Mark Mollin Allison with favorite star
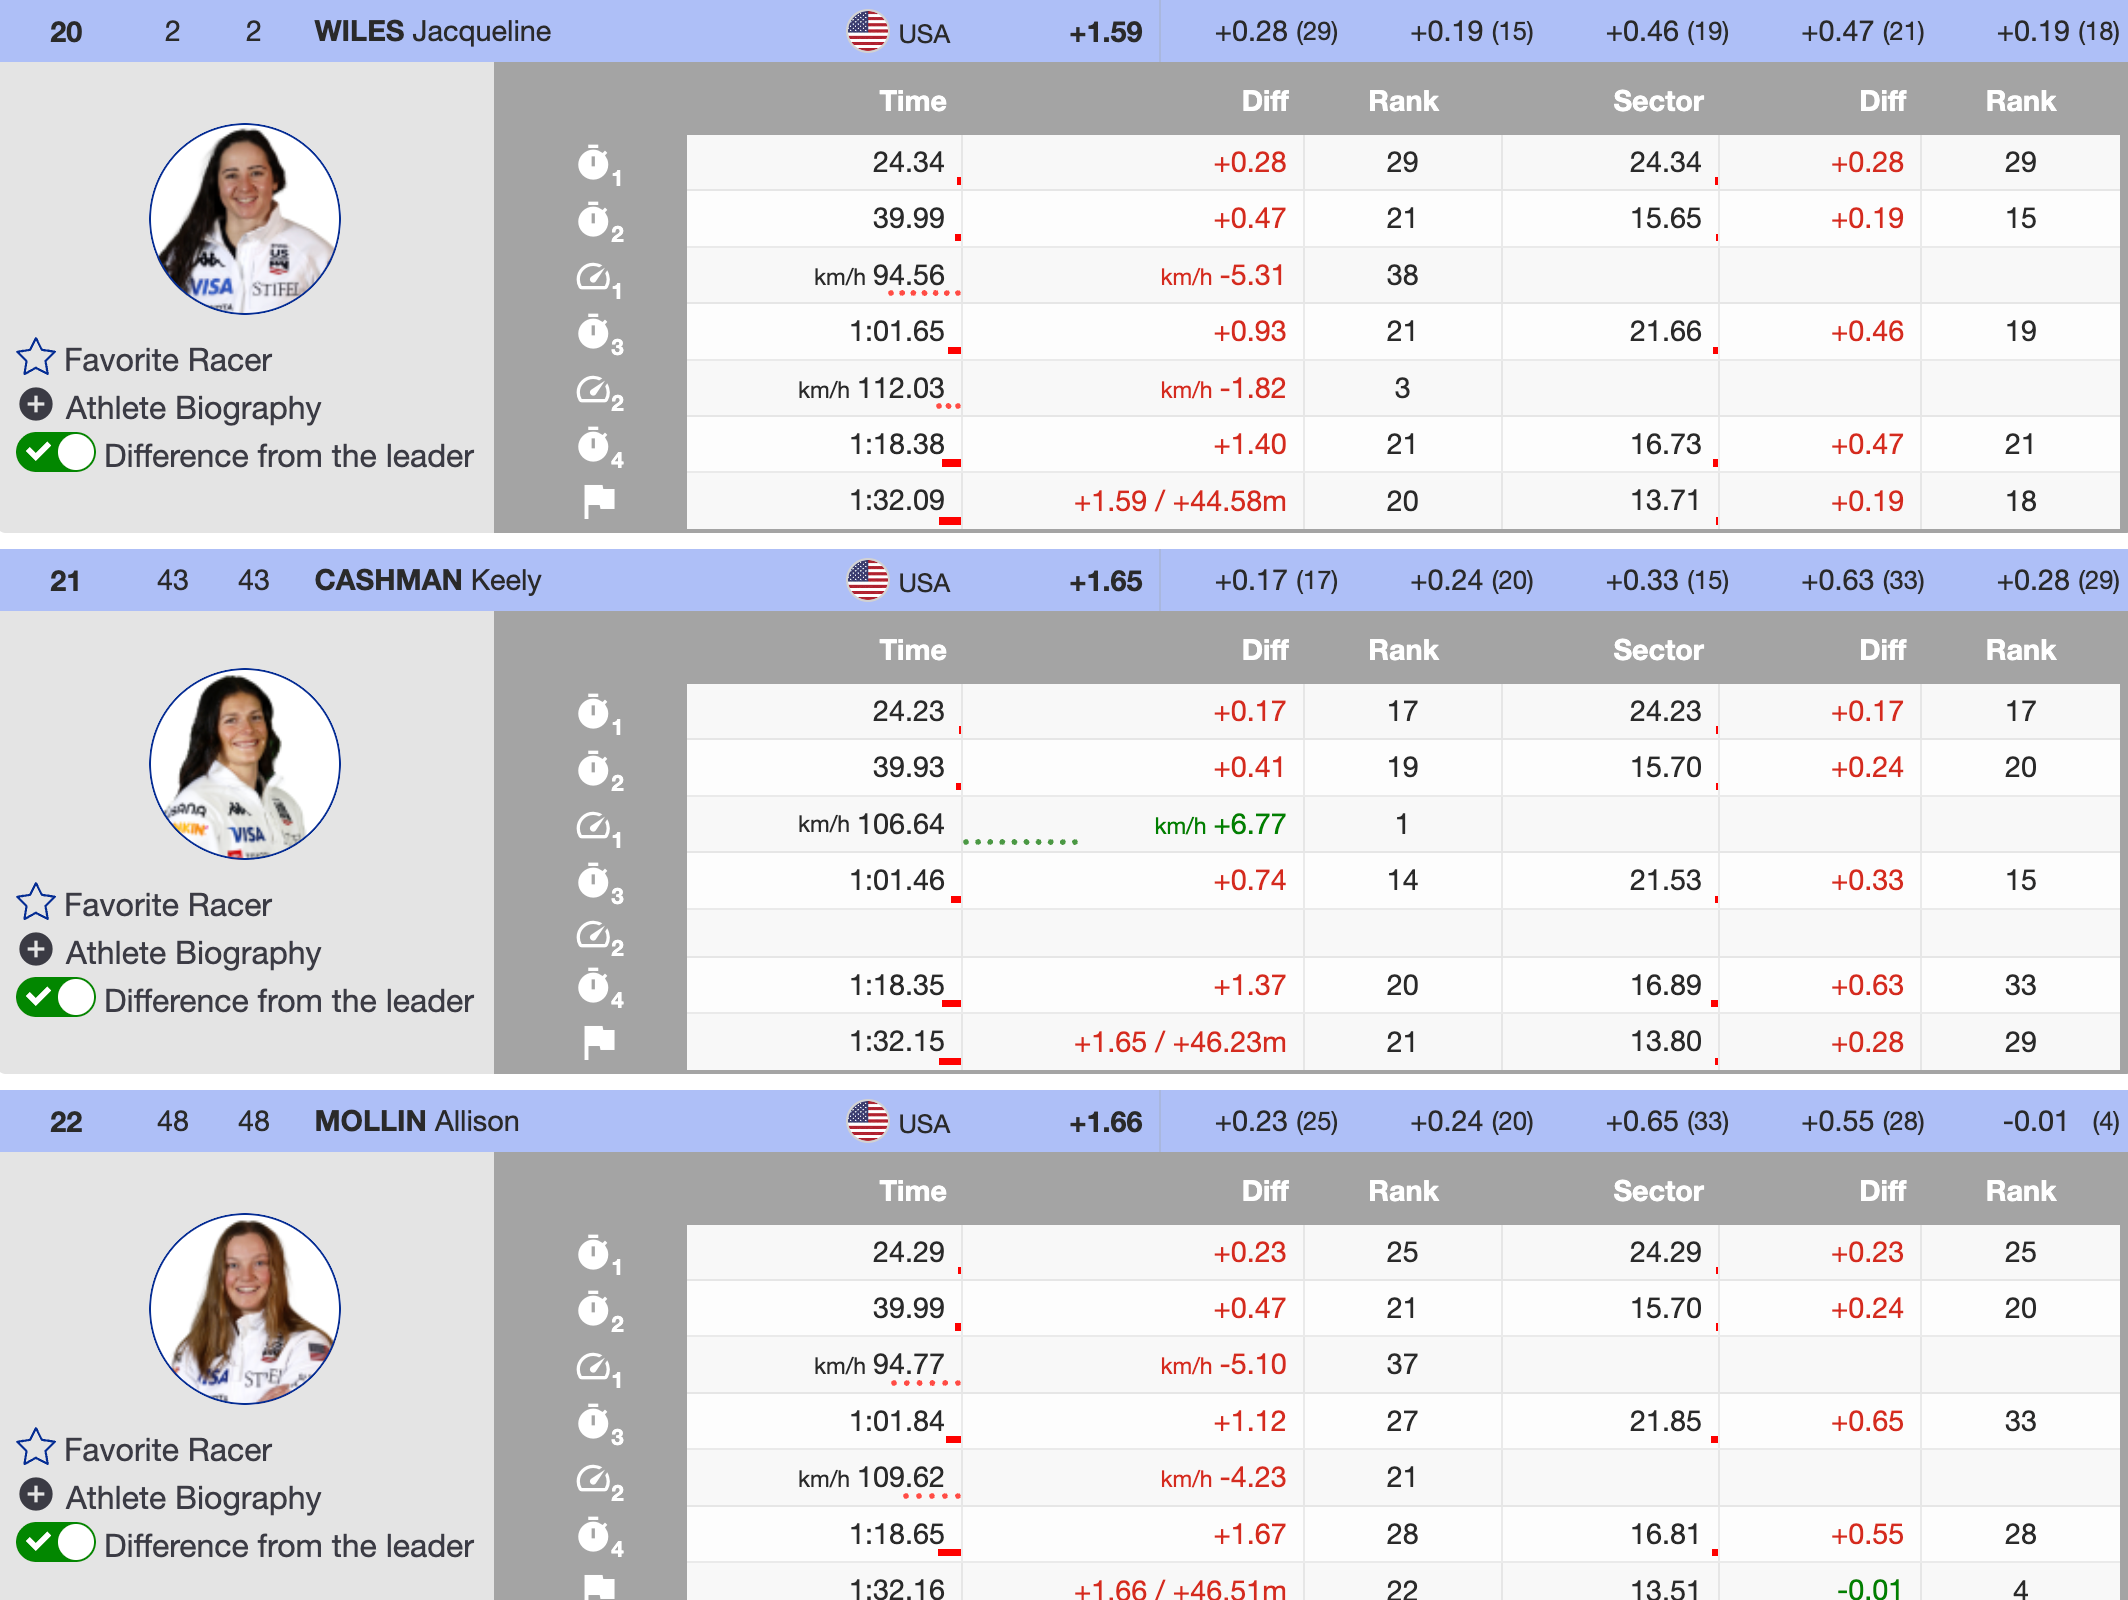Image resolution: width=2128 pixels, height=1600 pixels. coord(36,1448)
